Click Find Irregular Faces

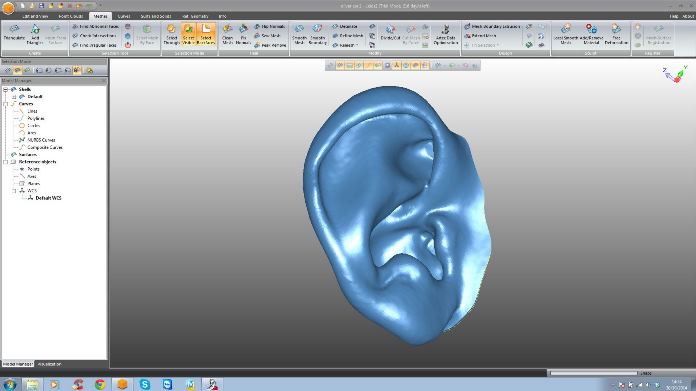pyautogui.click(x=95, y=45)
